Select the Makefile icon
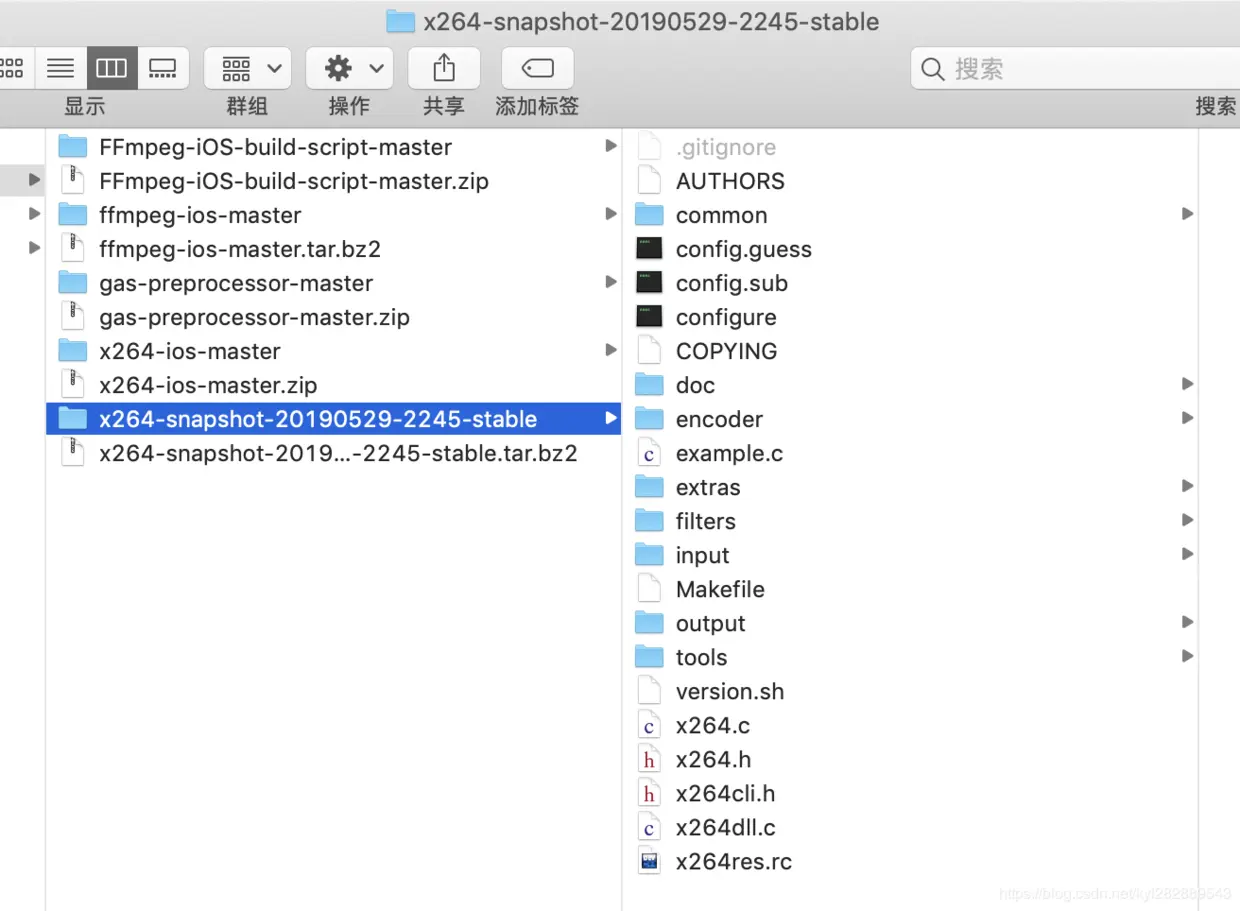1240x911 pixels. (x=650, y=589)
